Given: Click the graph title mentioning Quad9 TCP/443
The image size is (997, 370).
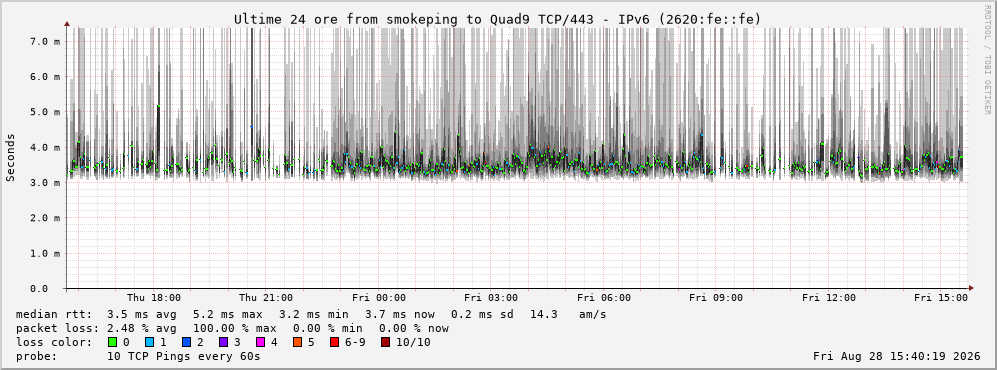Looking at the screenshot, I should (497, 19).
